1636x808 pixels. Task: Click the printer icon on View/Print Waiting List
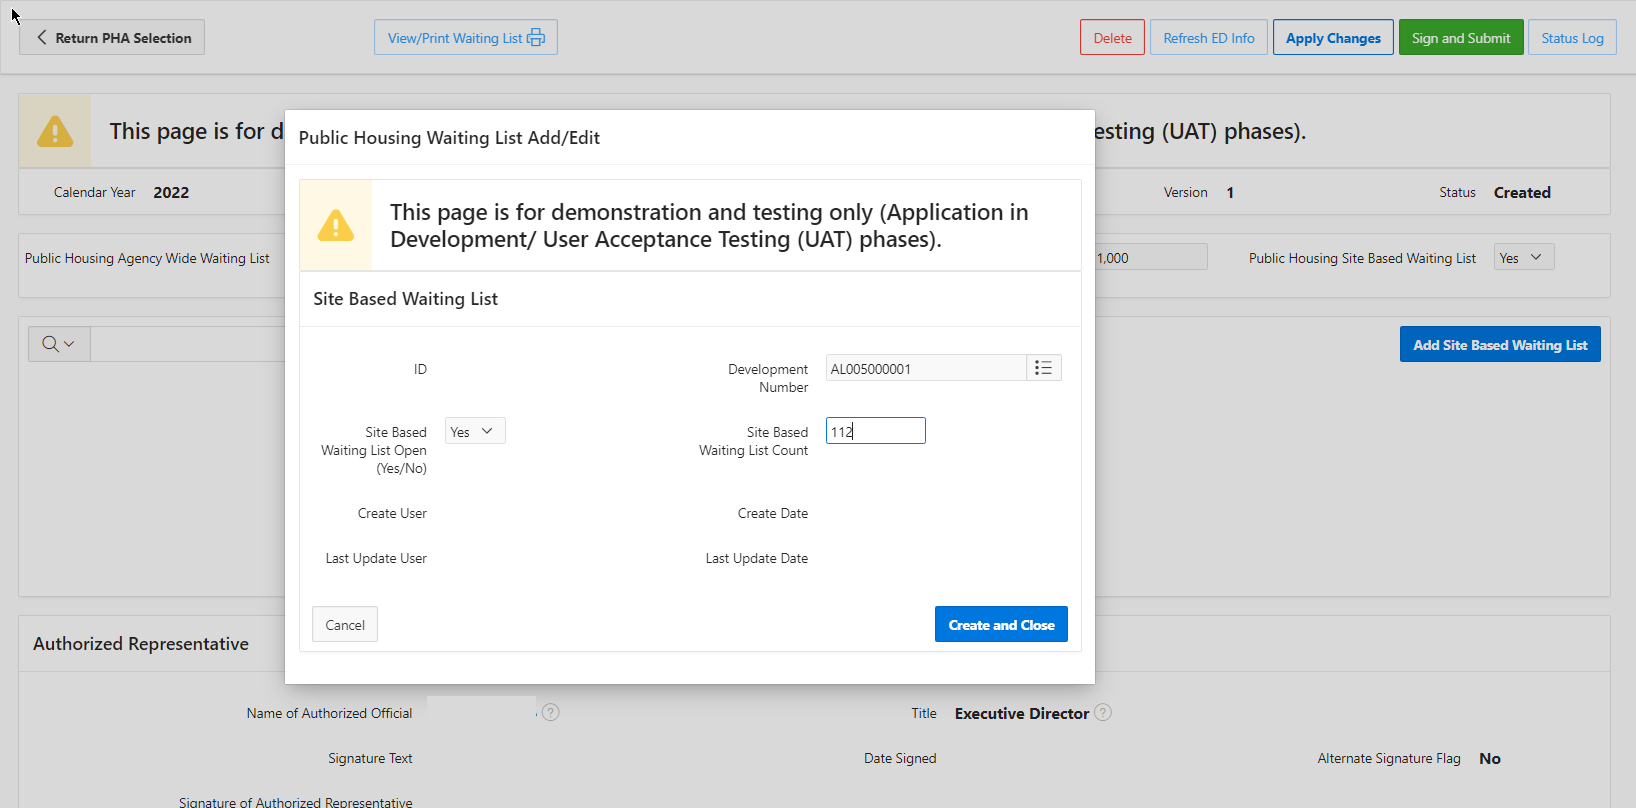536,38
